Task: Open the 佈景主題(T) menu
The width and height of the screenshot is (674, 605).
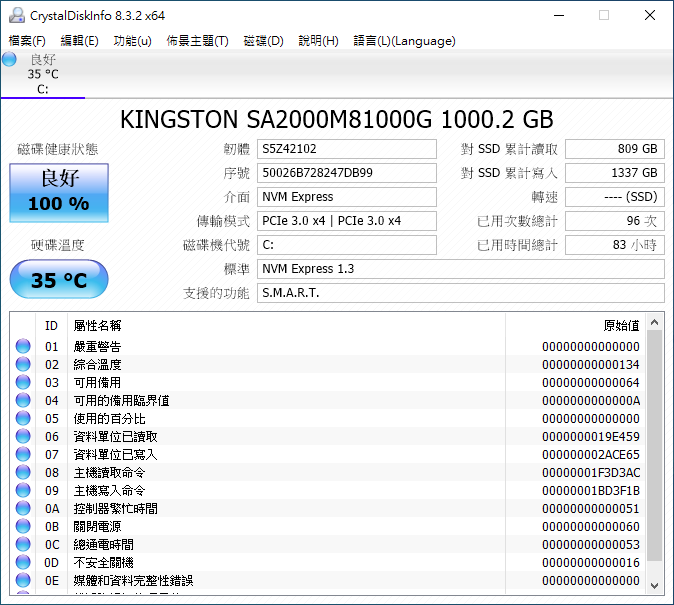Action: (198, 41)
